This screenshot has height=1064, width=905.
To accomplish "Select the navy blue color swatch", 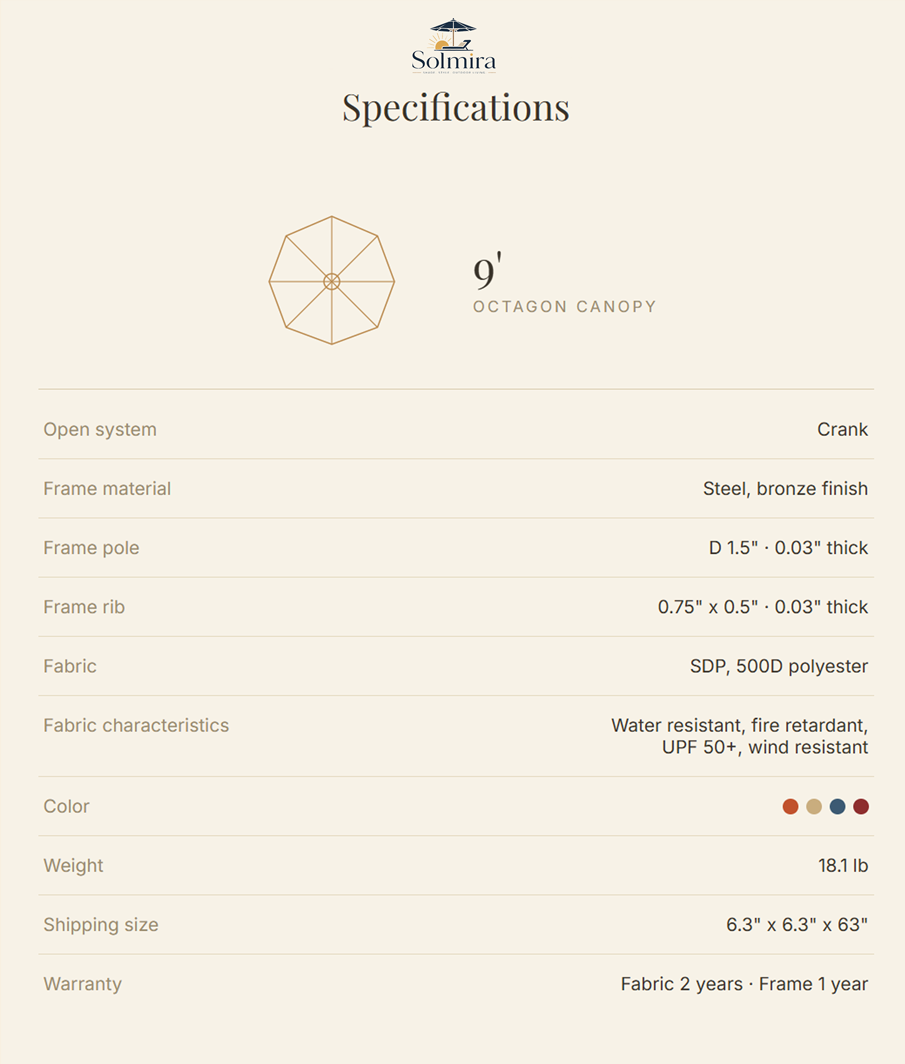I will (x=838, y=806).
